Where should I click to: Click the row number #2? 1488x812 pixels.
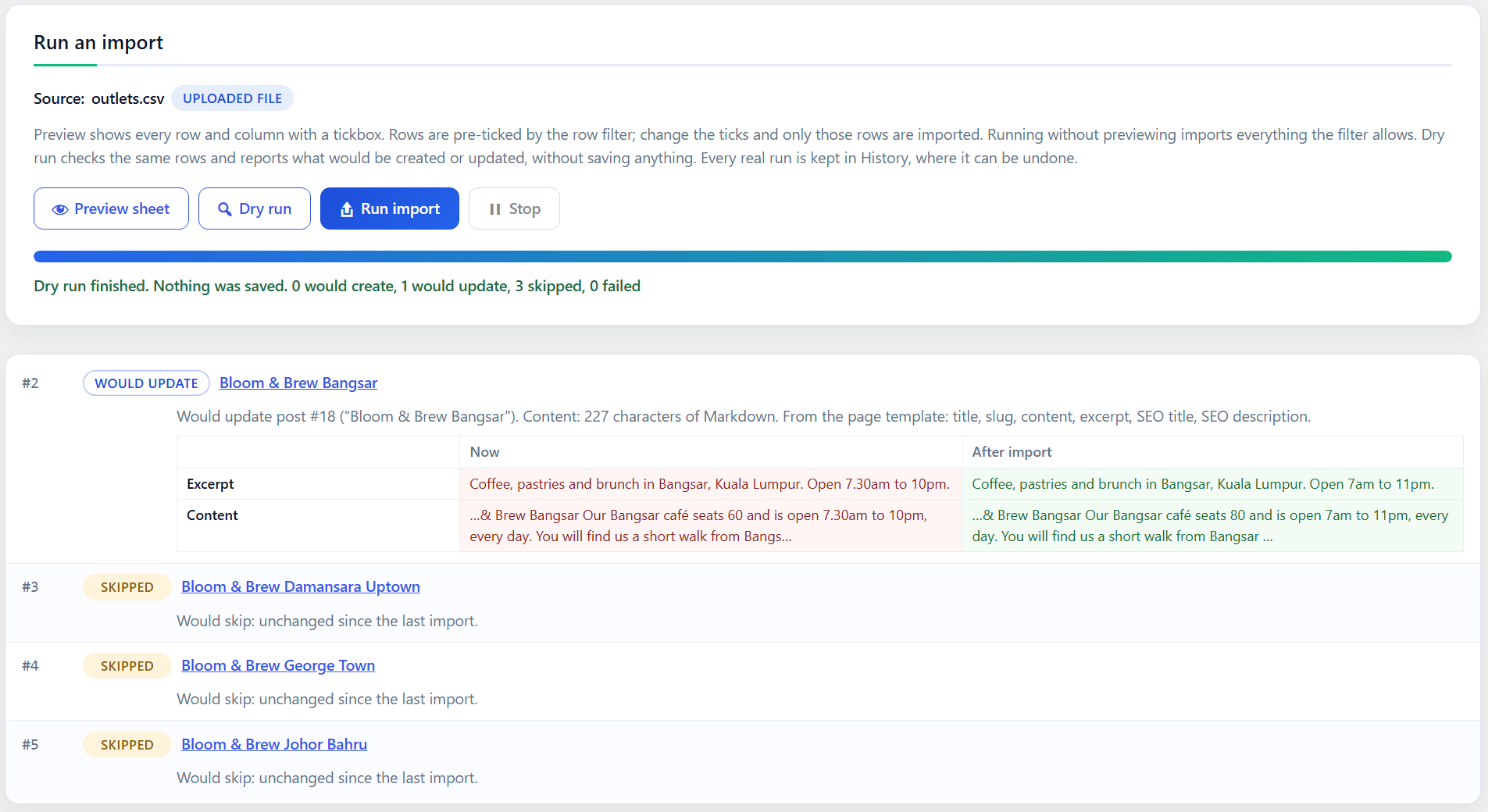tap(30, 383)
